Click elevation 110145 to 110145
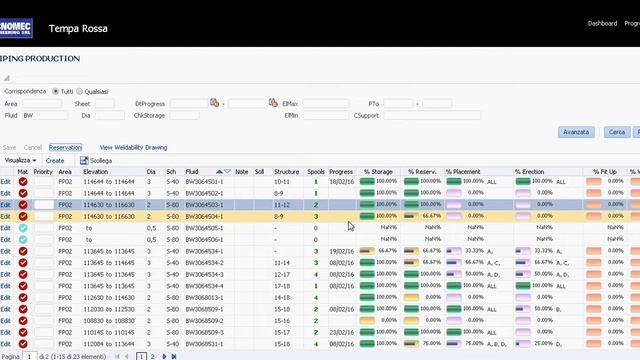 tap(109, 333)
